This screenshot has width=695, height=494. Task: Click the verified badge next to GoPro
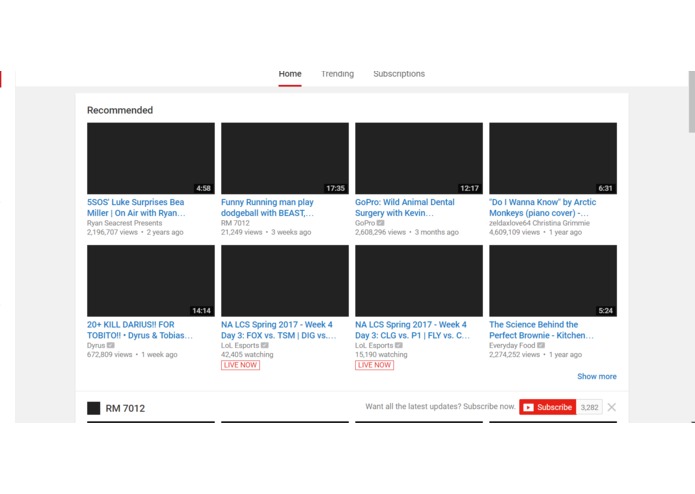click(x=380, y=223)
